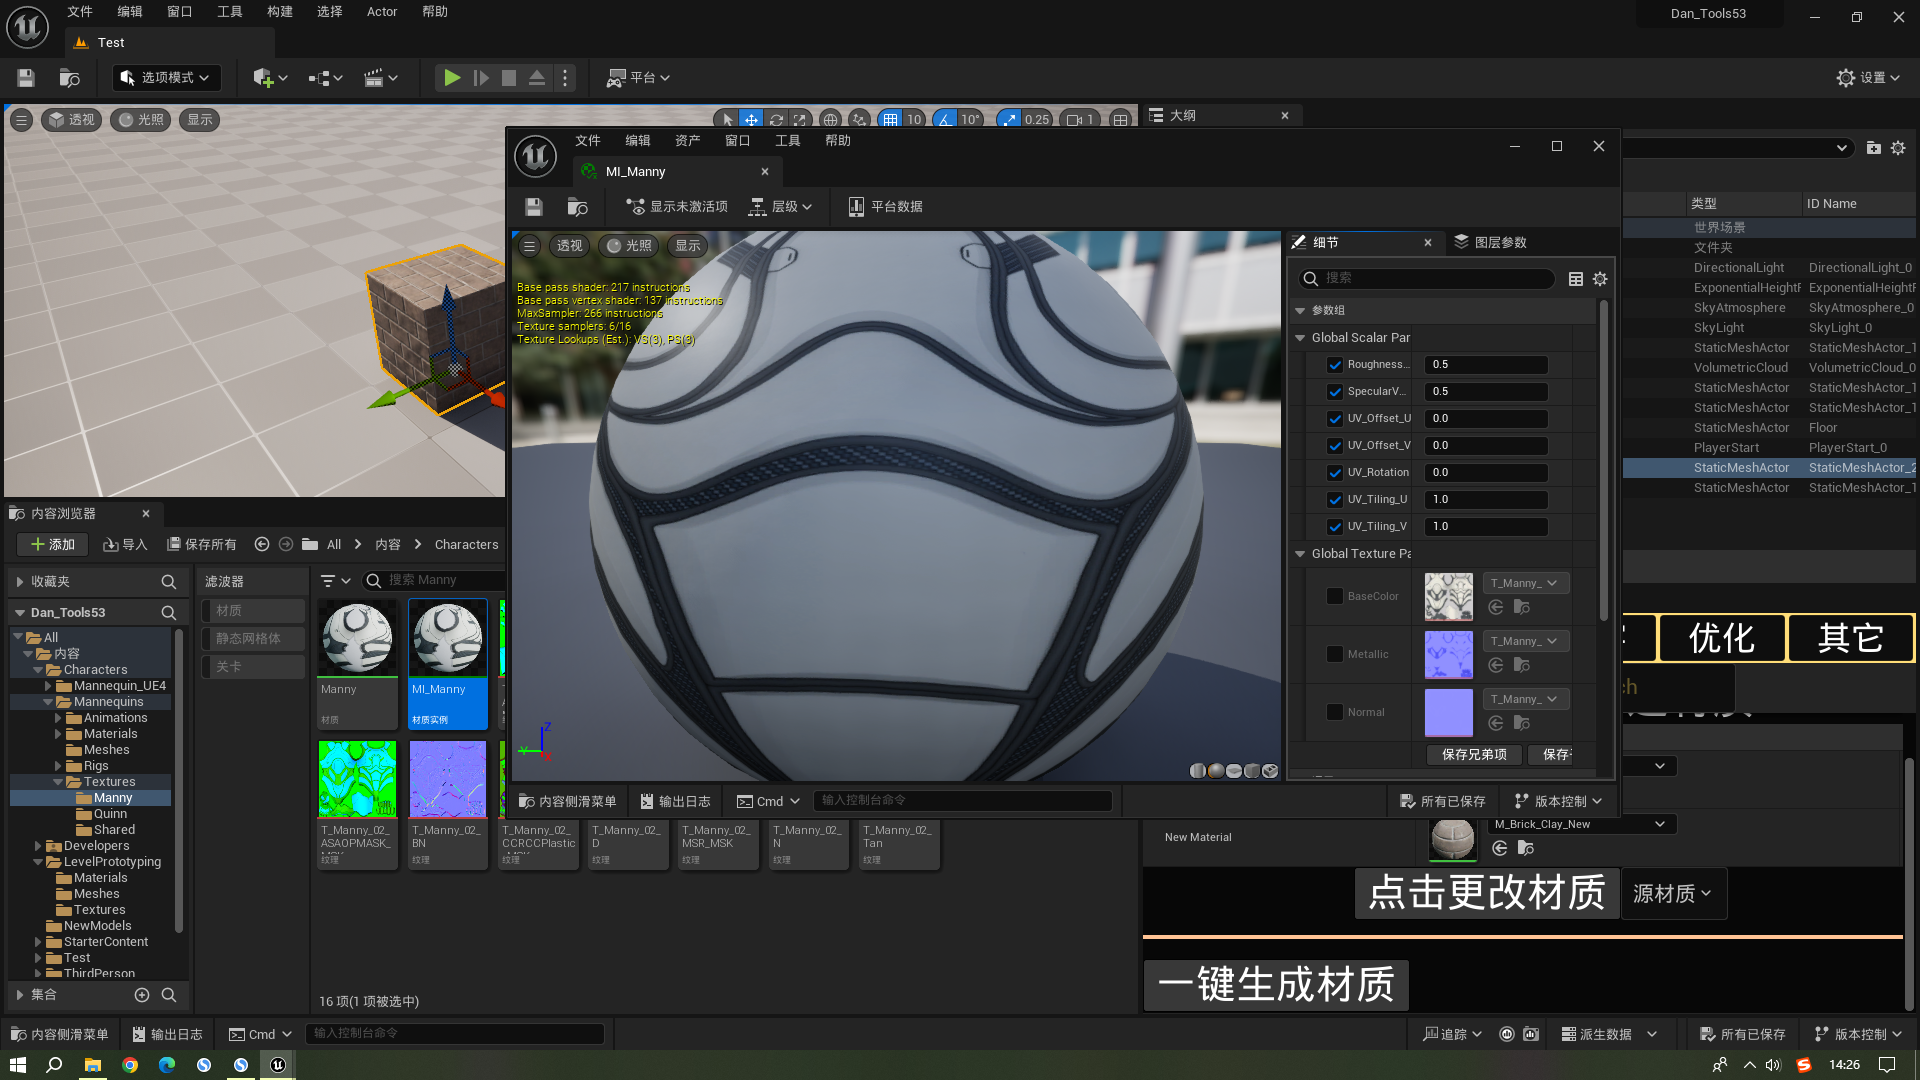Open File Explorer from taskbar

[x=92, y=1065]
